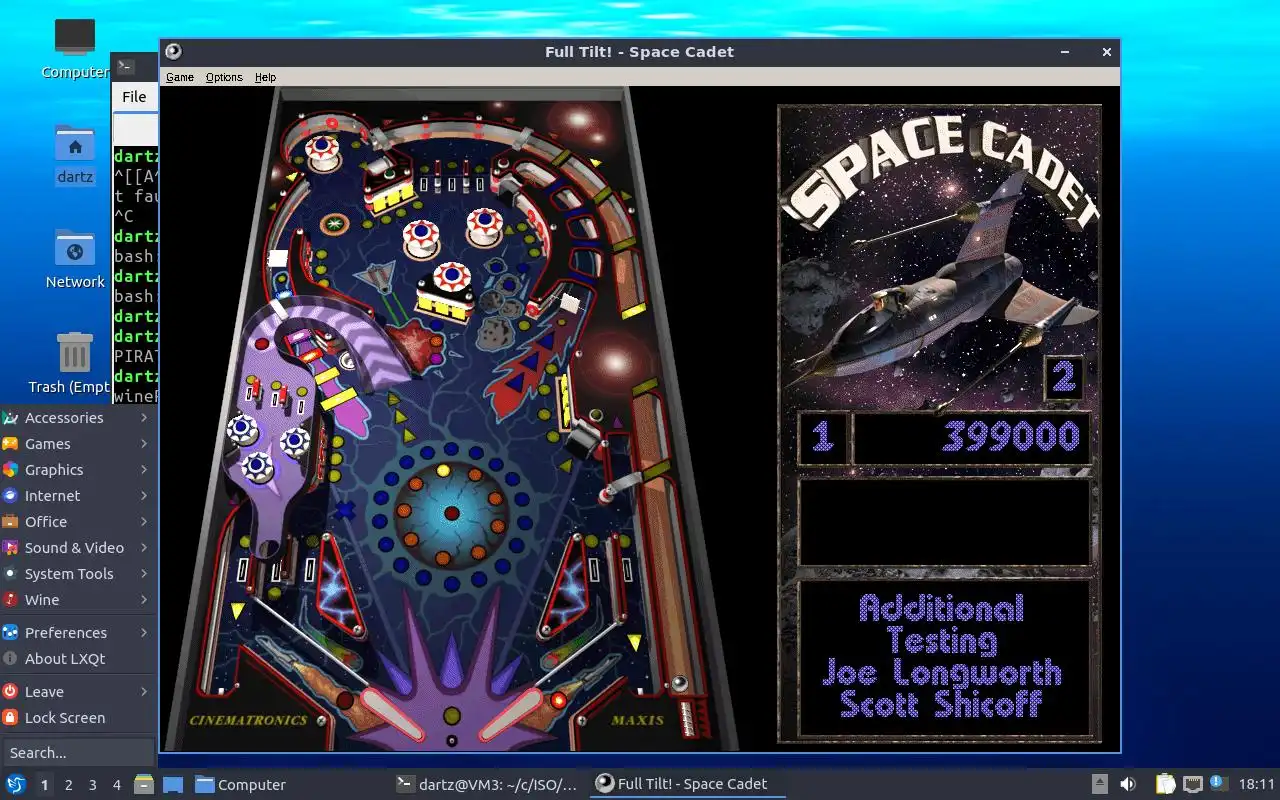Expand the Sound & Video submenu arrow
Viewport: 1280px width, 800px height.
pos(144,548)
